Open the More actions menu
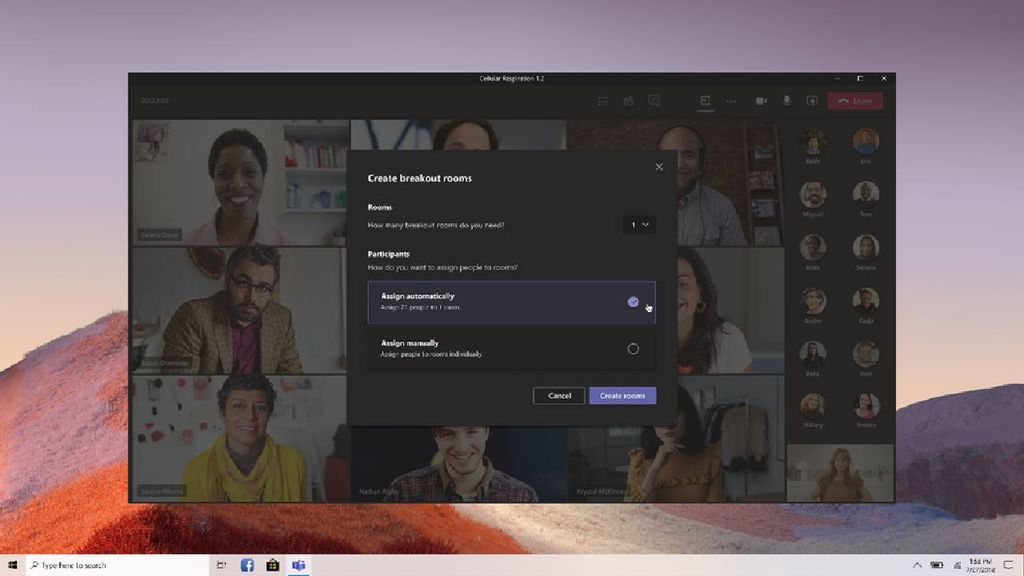Viewport: 1024px width, 576px height. 730,100
